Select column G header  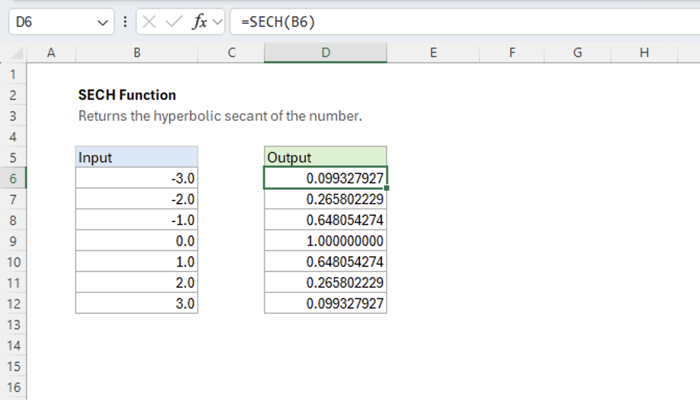[577, 53]
